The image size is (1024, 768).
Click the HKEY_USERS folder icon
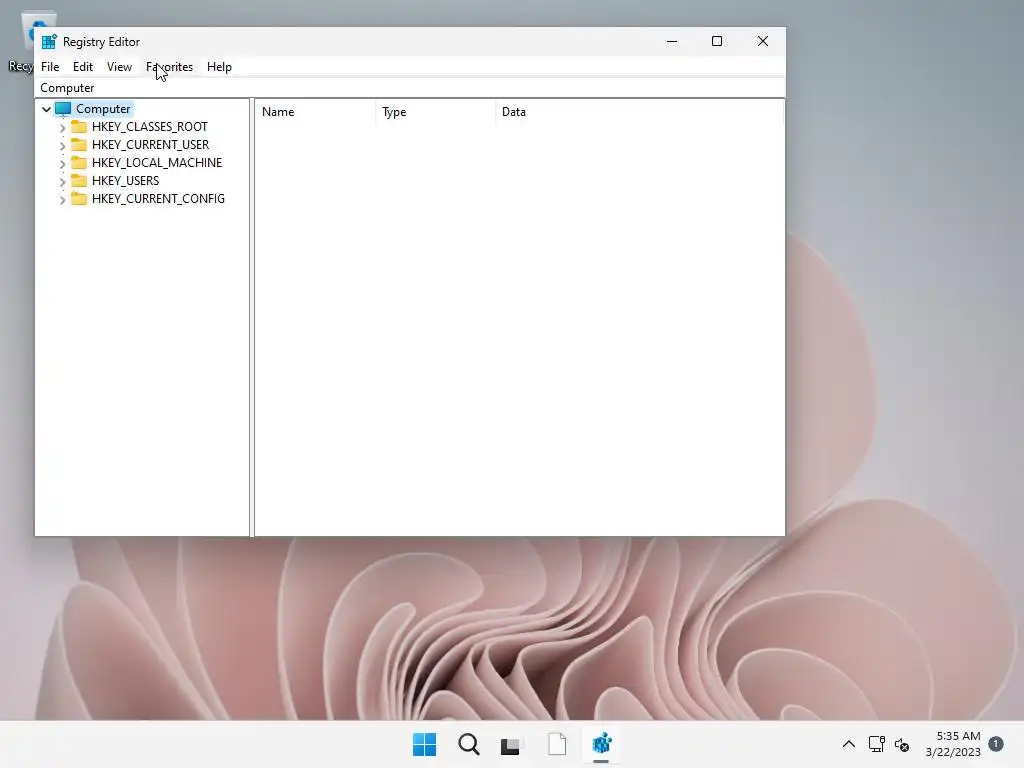coord(79,180)
